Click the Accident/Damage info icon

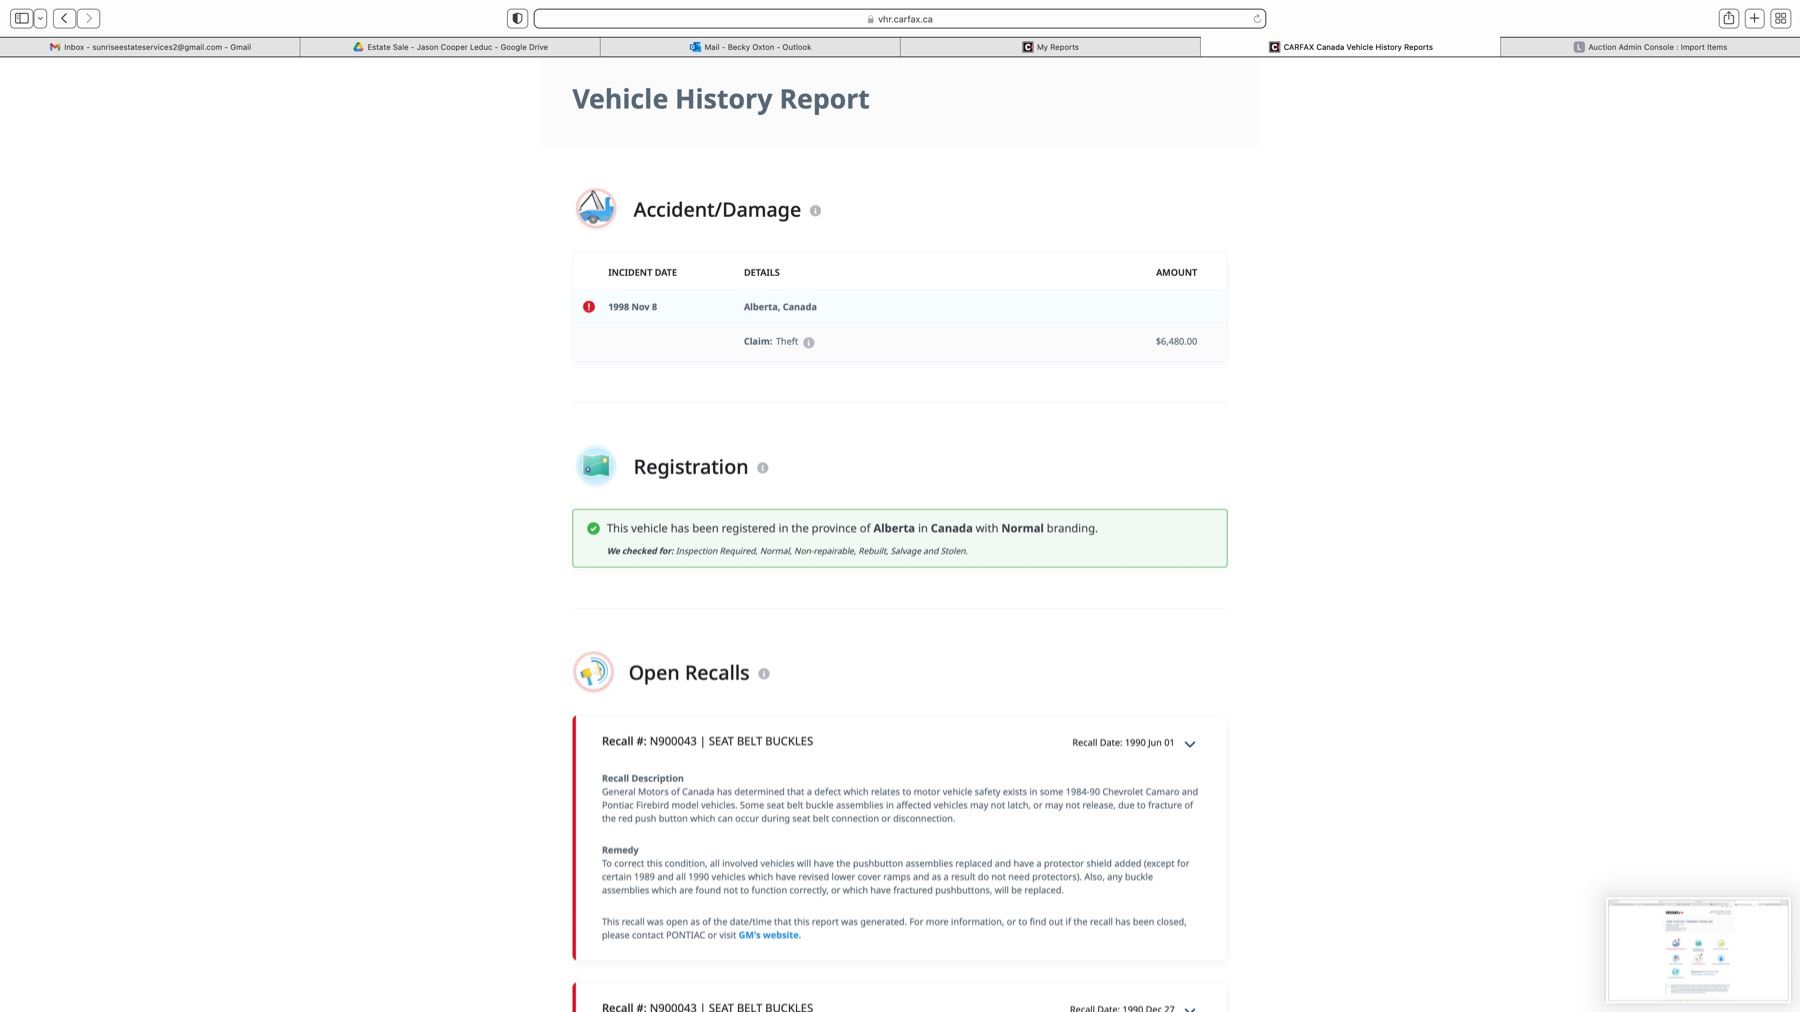pyautogui.click(x=815, y=211)
